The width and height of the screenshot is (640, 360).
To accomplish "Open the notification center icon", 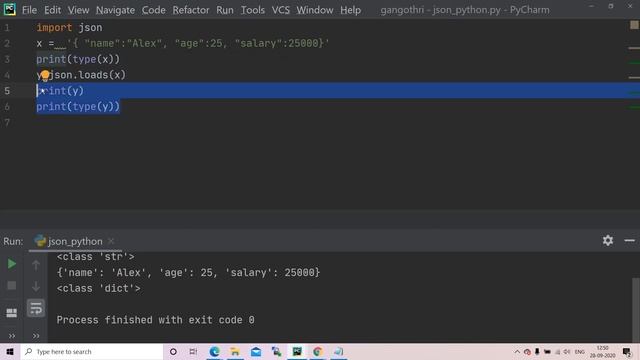I will [627, 351].
